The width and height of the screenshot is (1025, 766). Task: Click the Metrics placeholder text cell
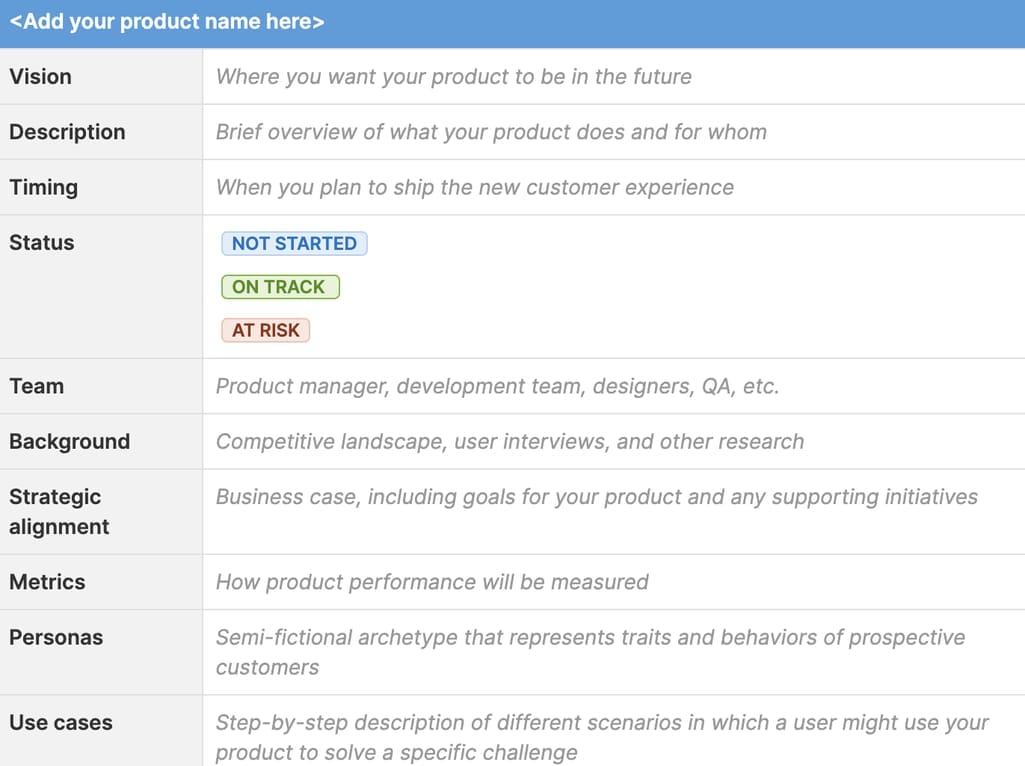click(x=432, y=582)
